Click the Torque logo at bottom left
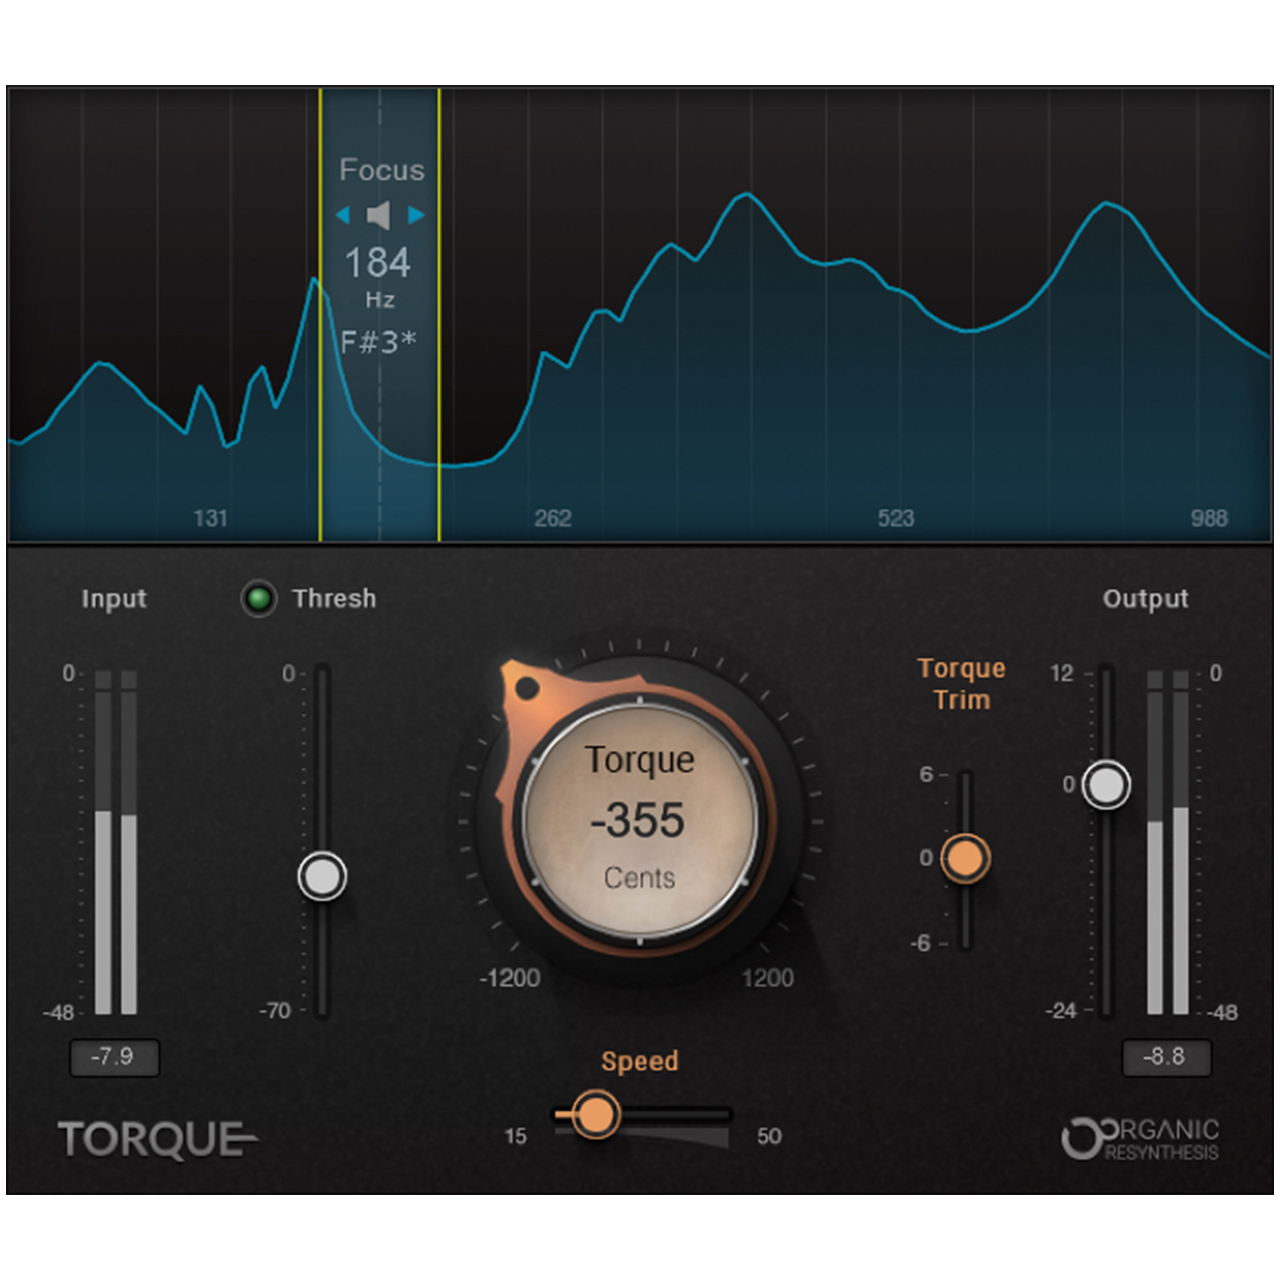 click(x=156, y=1140)
